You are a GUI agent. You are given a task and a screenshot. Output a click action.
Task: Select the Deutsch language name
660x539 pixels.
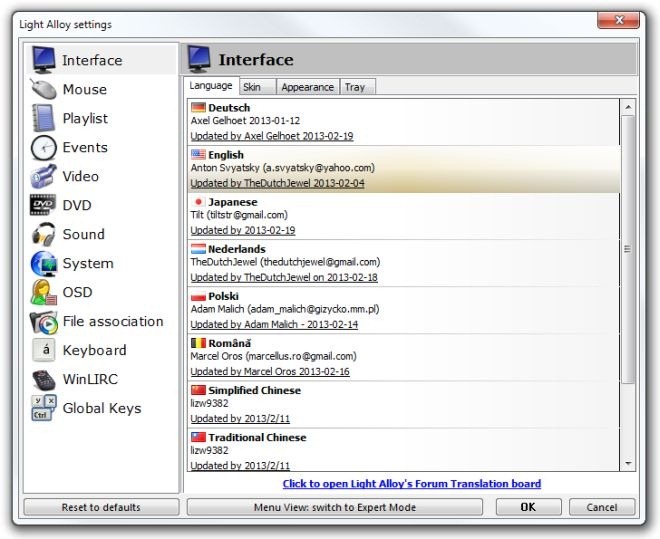tap(229, 108)
